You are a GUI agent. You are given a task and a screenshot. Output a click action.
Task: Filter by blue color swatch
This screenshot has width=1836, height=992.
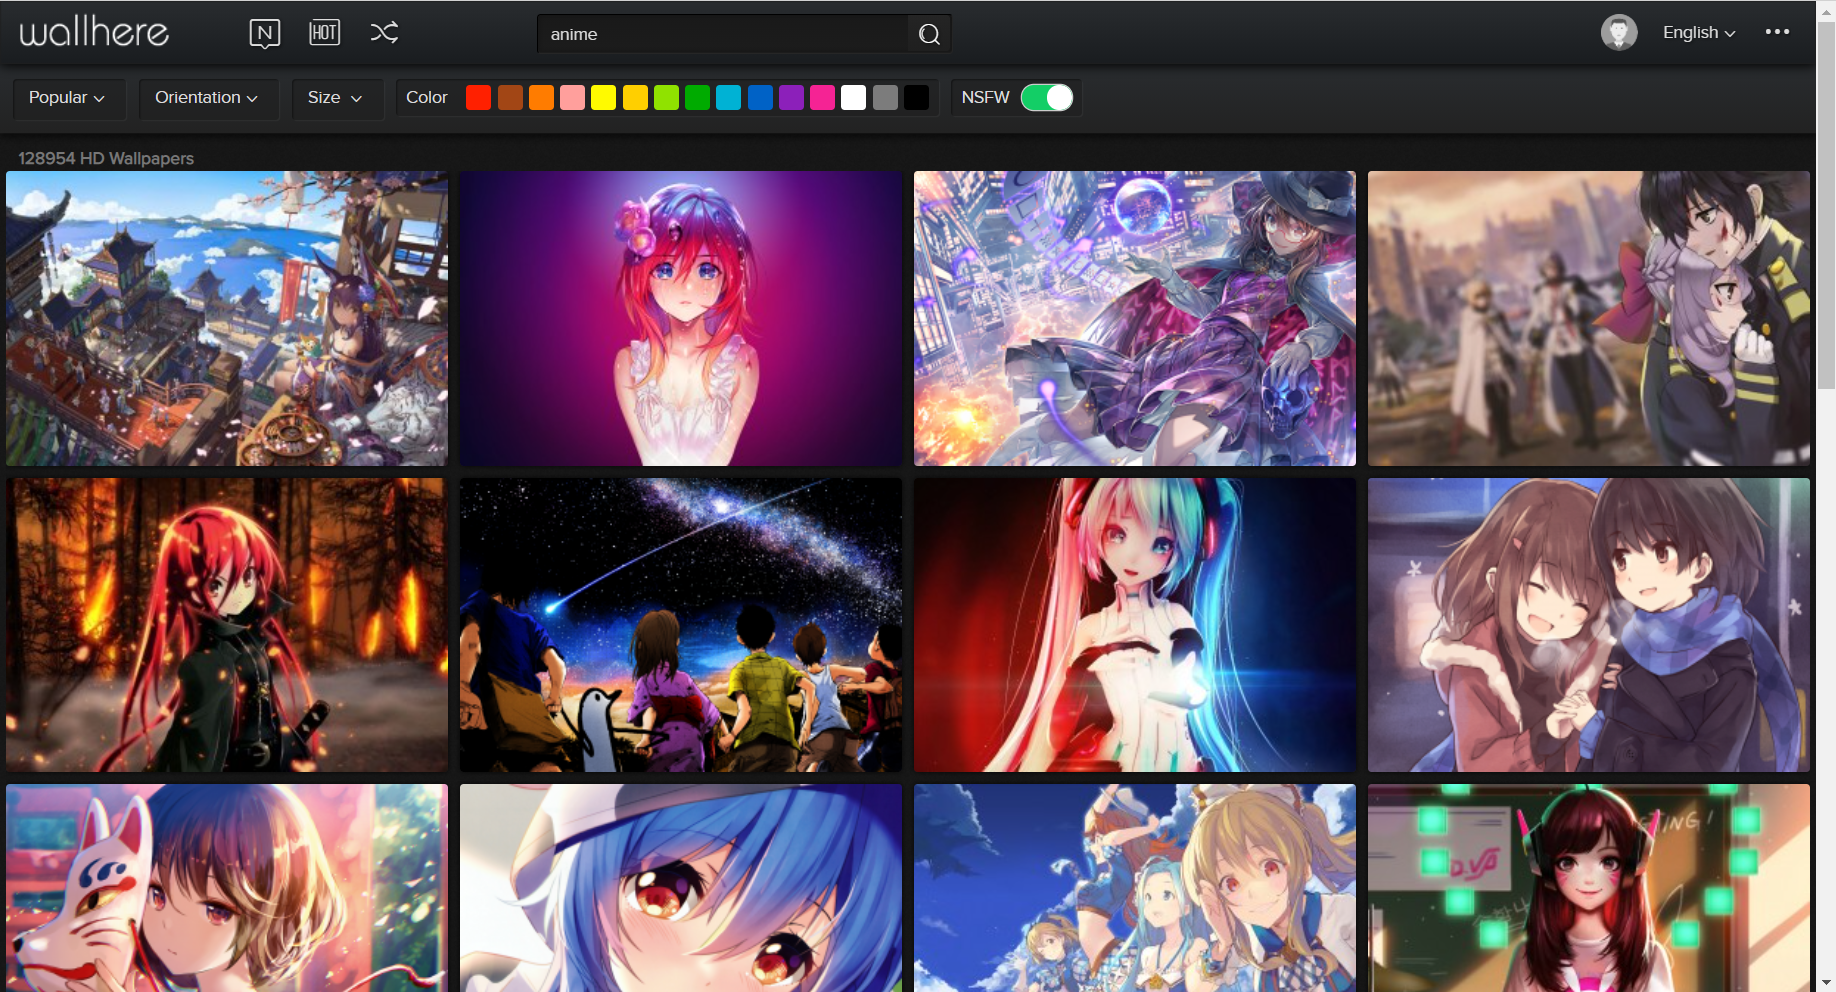click(x=760, y=98)
